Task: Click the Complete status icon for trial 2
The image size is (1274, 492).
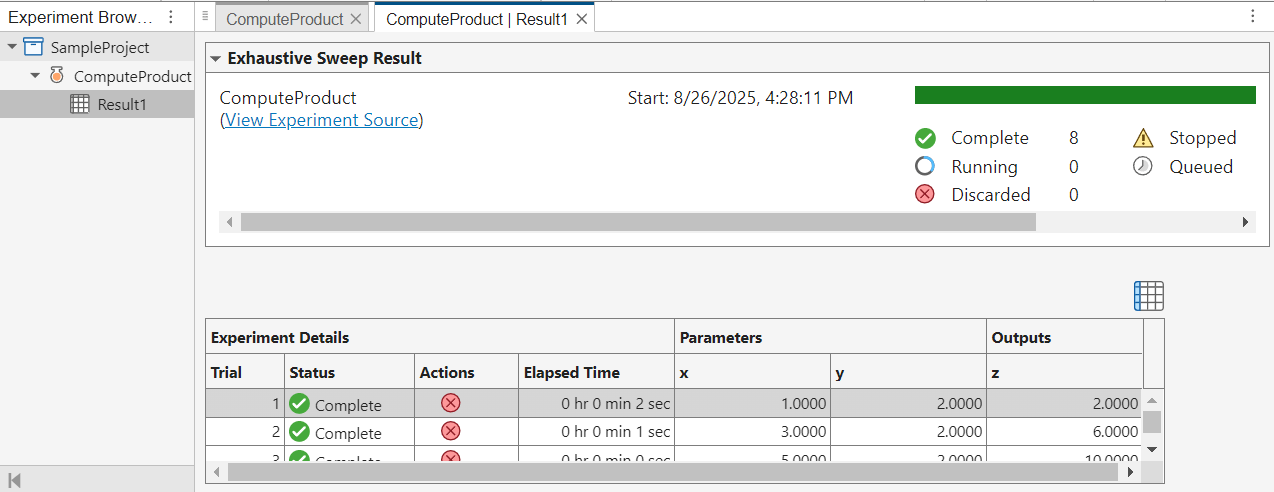Action: (x=299, y=431)
